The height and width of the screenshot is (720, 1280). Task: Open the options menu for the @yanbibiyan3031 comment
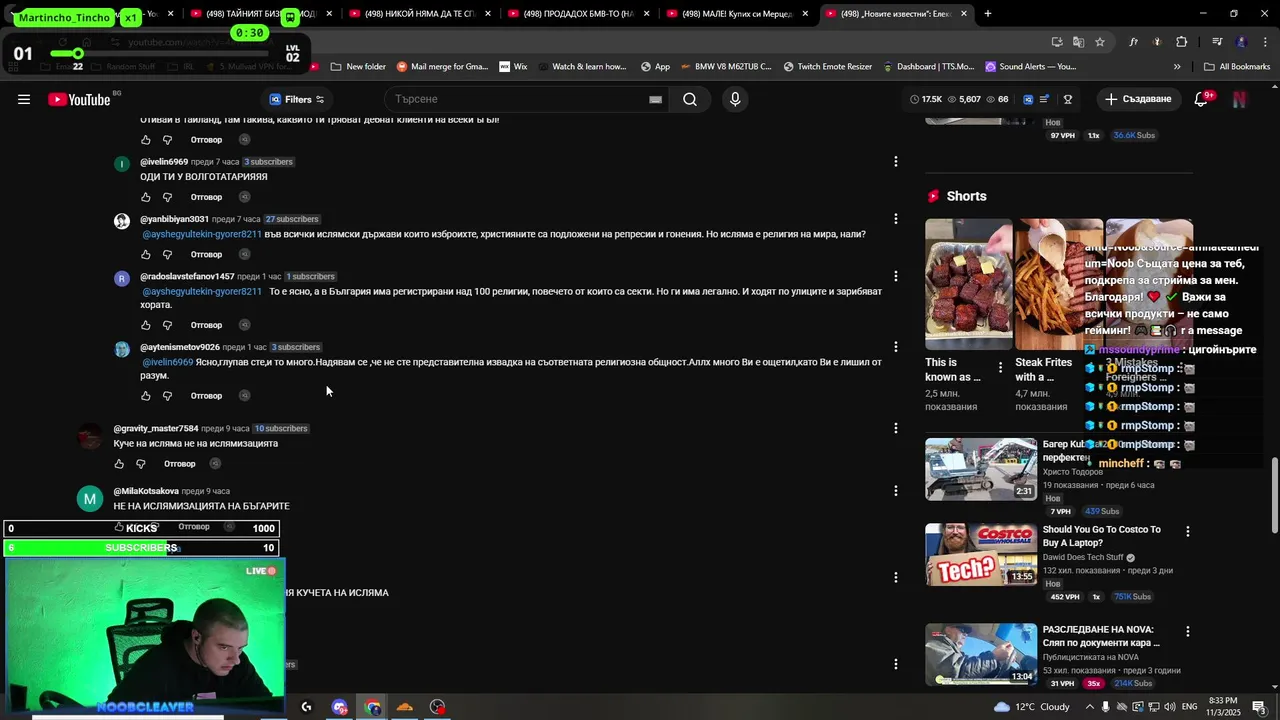[x=896, y=219]
